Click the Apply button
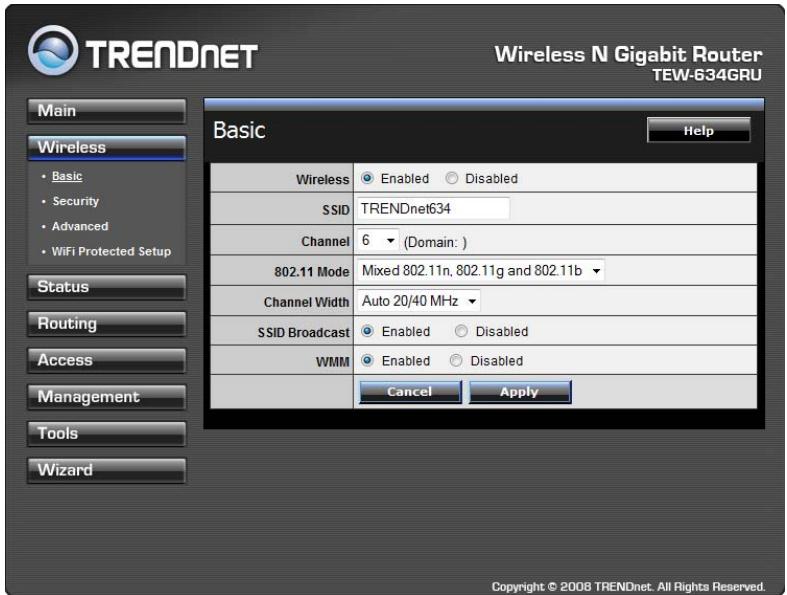 (x=520, y=392)
